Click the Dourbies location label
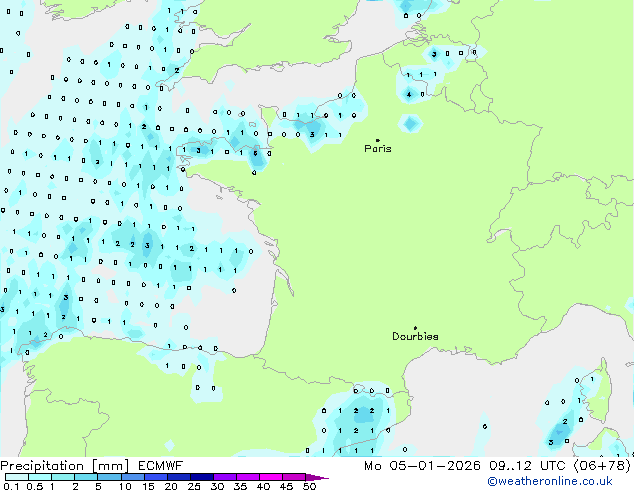The height and width of the screenshot is (490, 634). tap(415, 336)
